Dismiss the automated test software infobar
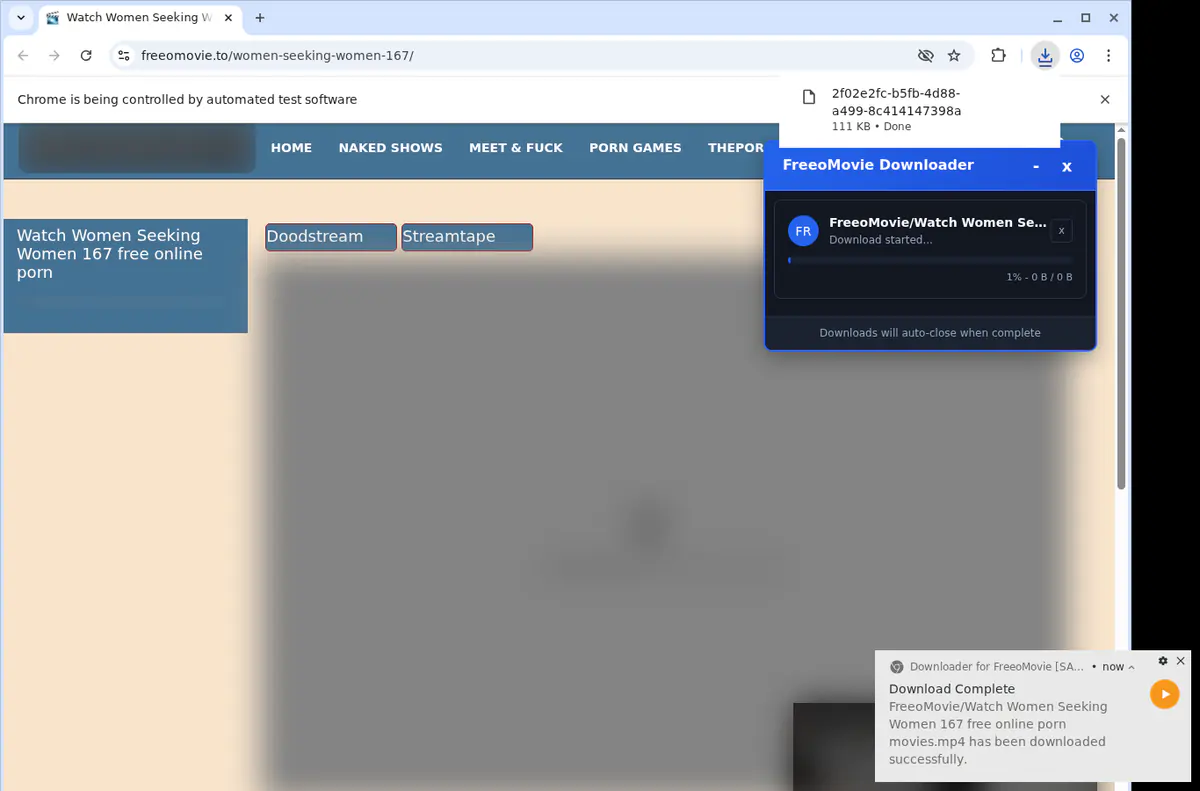Screen dimensions: 1200x791 [1105, 100]
